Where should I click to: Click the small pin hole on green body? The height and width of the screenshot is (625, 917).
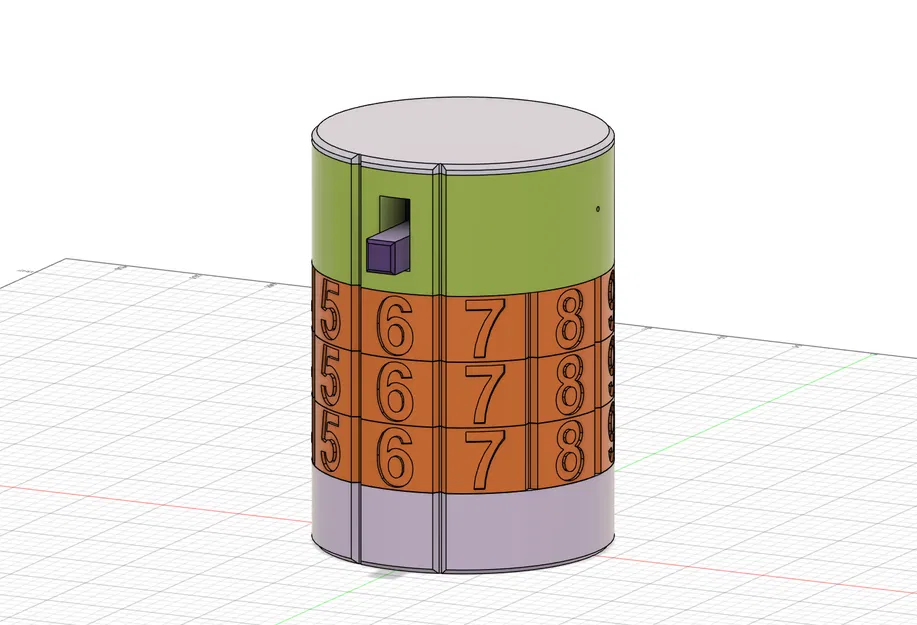[x=598, y=209]
